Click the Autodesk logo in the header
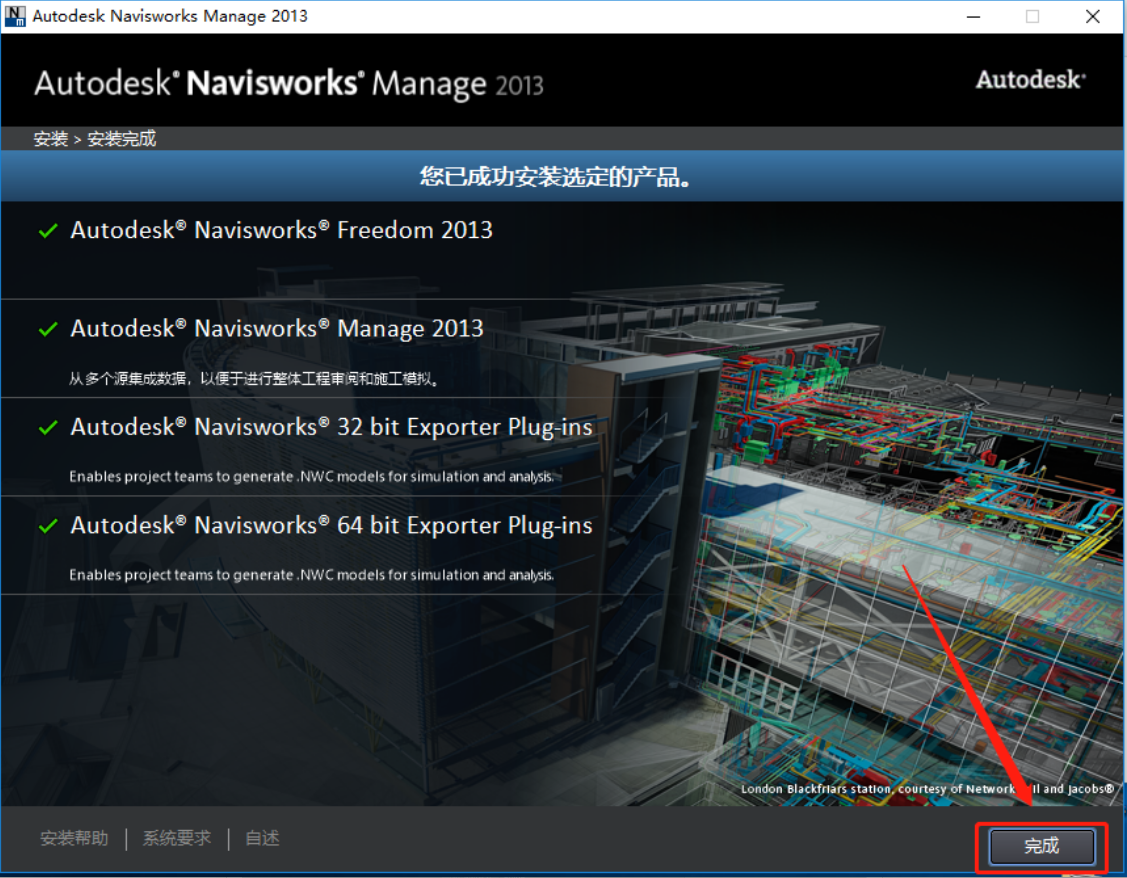1127x878 pixels. 1030,81
